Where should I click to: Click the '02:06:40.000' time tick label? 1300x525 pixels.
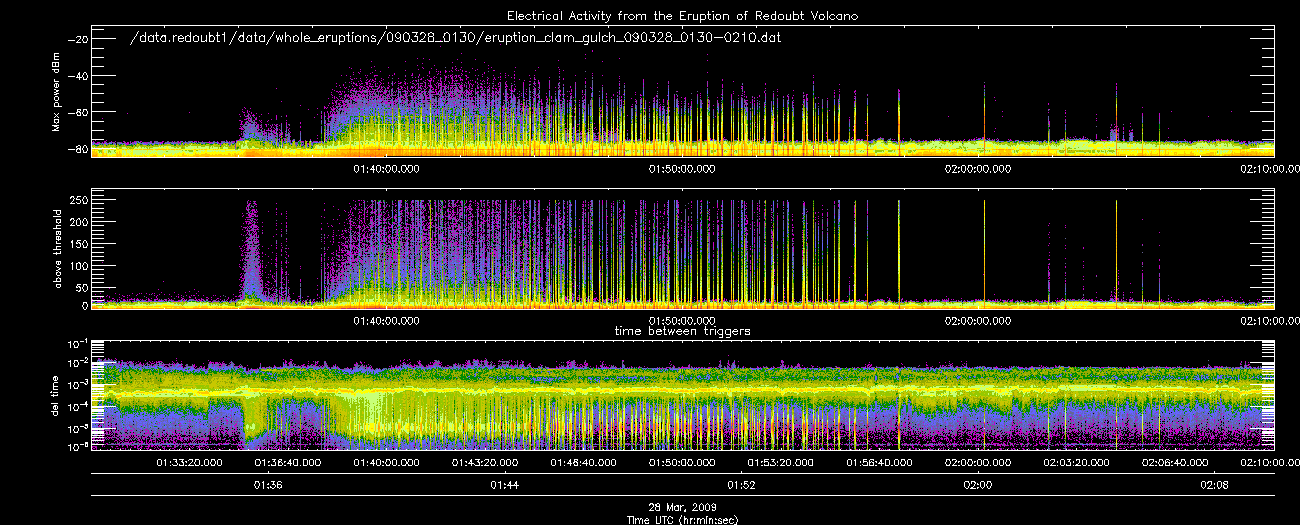(x=1175, y=463)
